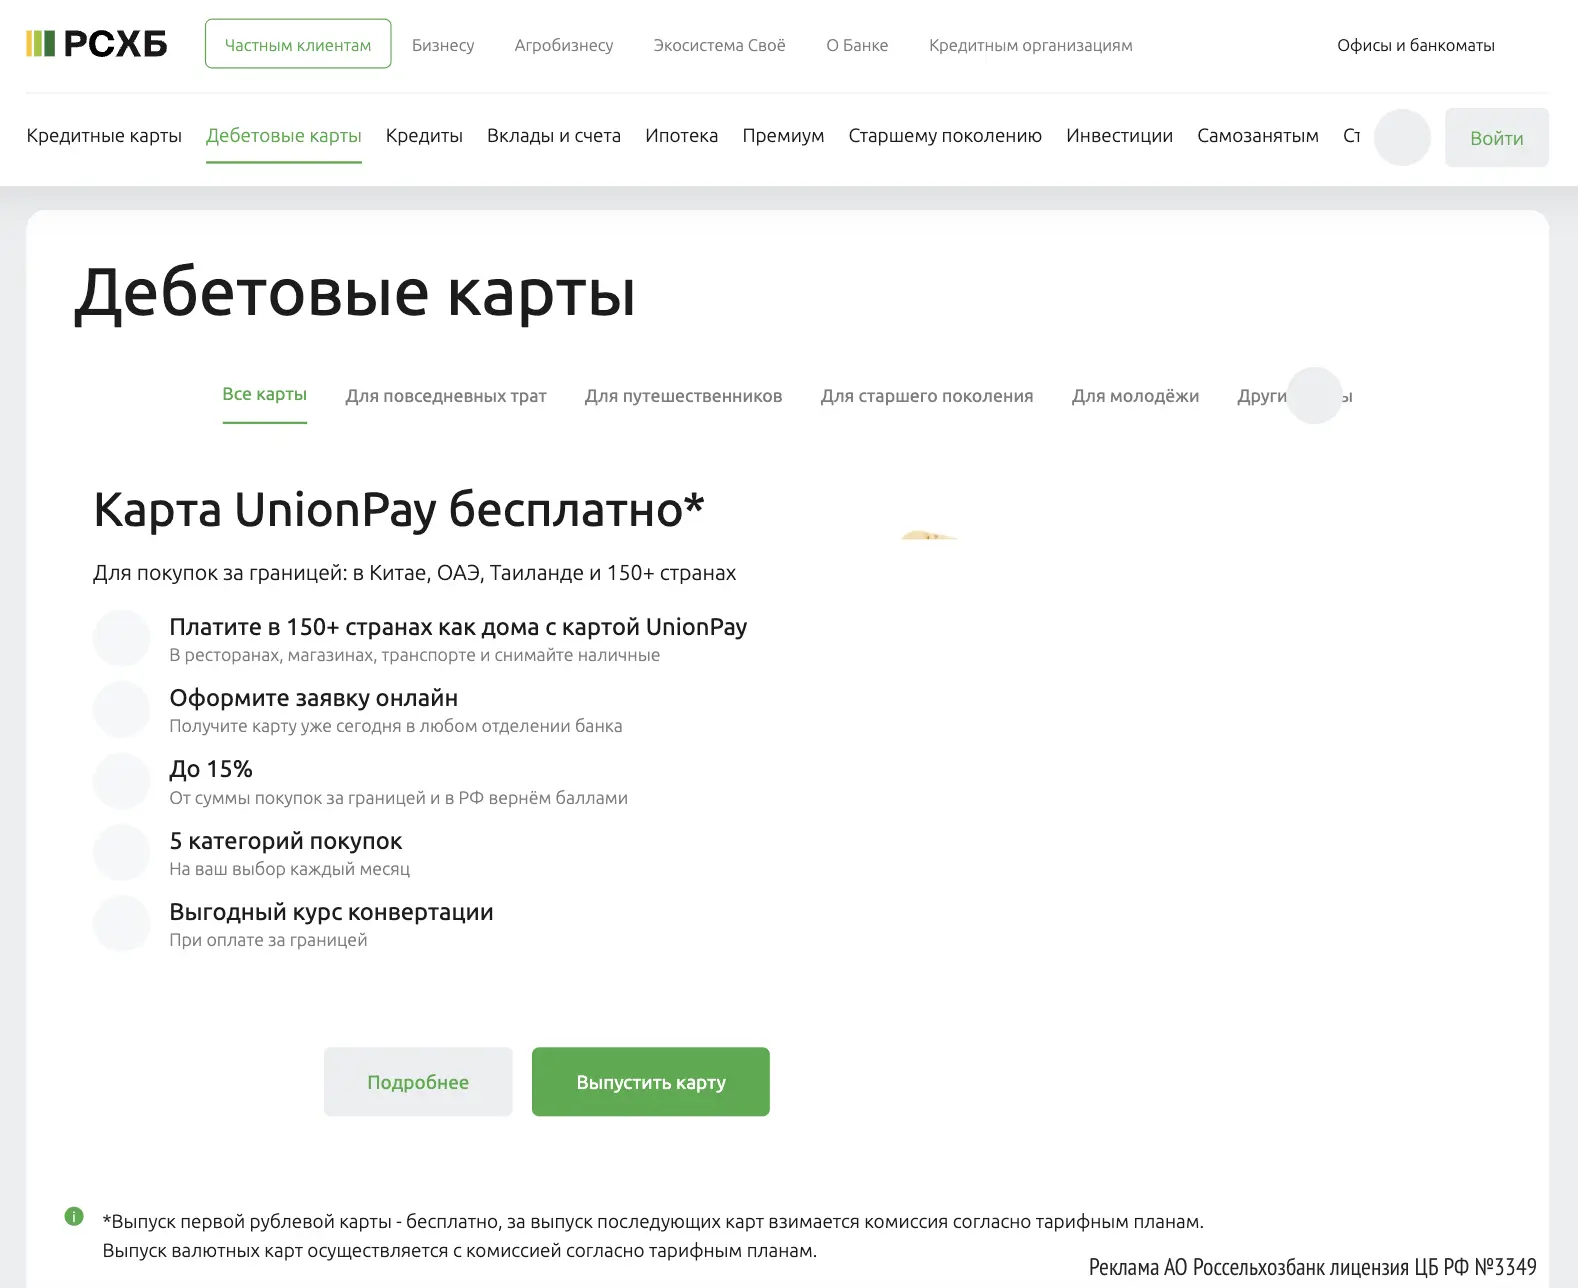Click the green 'Выпустить карту' button
This screenshot has width=1578, height=1288.
(651, 1082)
